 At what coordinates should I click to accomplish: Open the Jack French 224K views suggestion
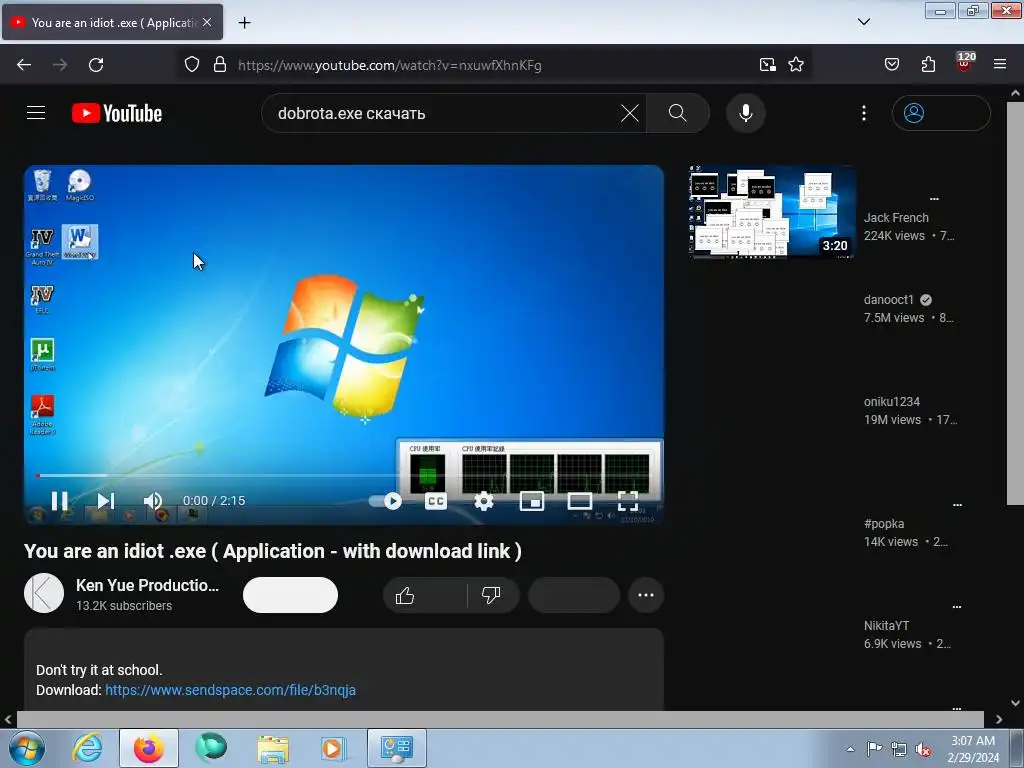[x=909, y=227]
